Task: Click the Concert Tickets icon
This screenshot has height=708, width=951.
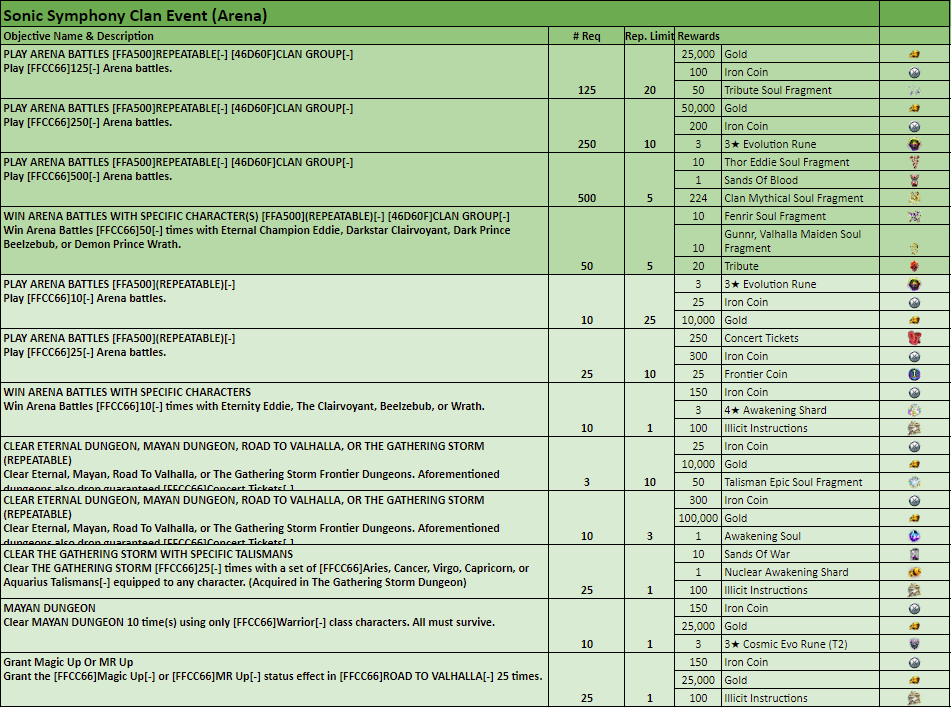Action: pyautogui.click(x=914, y=338)
